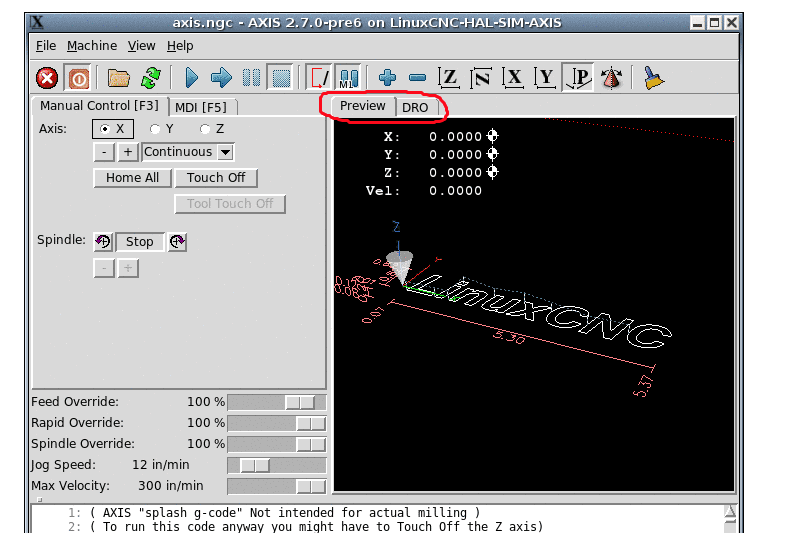Step to next line with arrow icon
787x533 pixels.
click(221, 78)
